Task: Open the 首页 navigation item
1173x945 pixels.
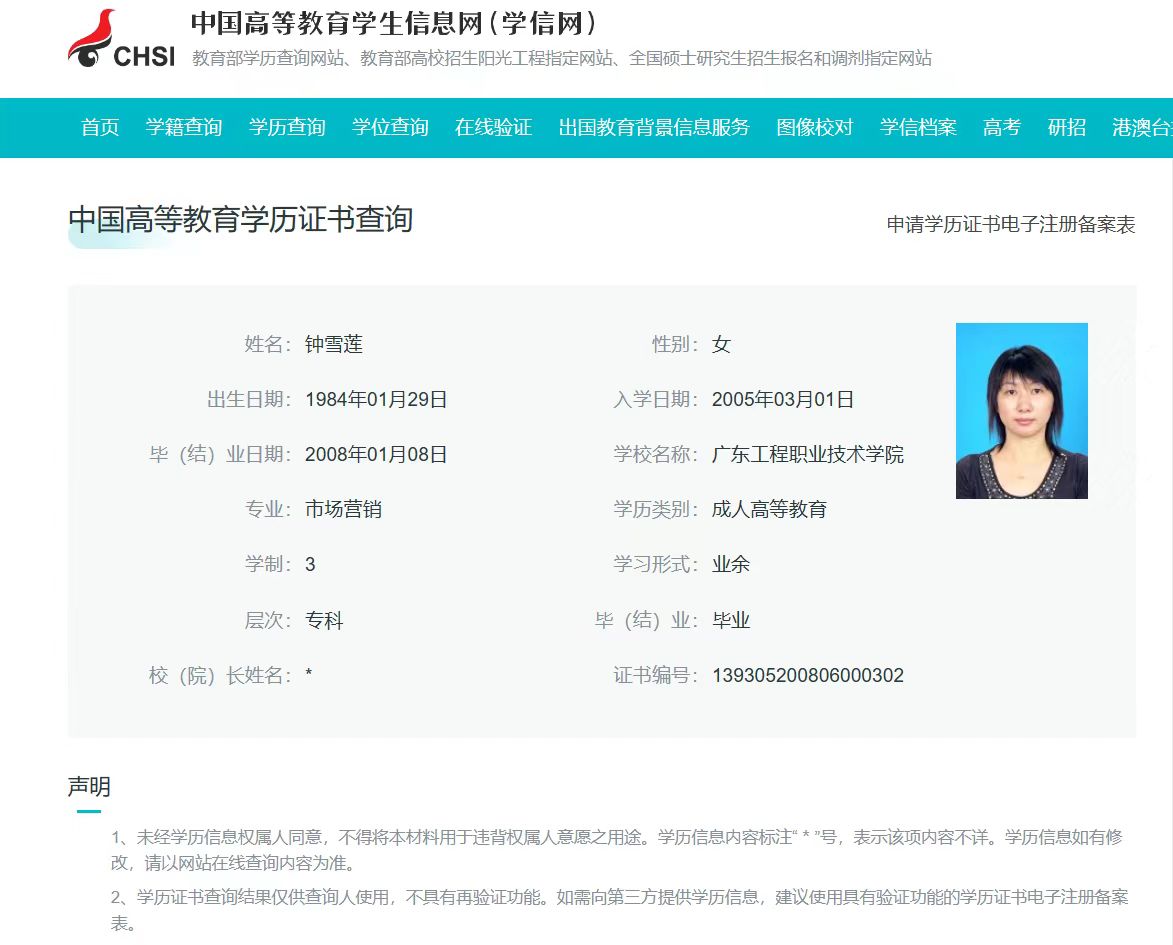Action: coord(100,127)
